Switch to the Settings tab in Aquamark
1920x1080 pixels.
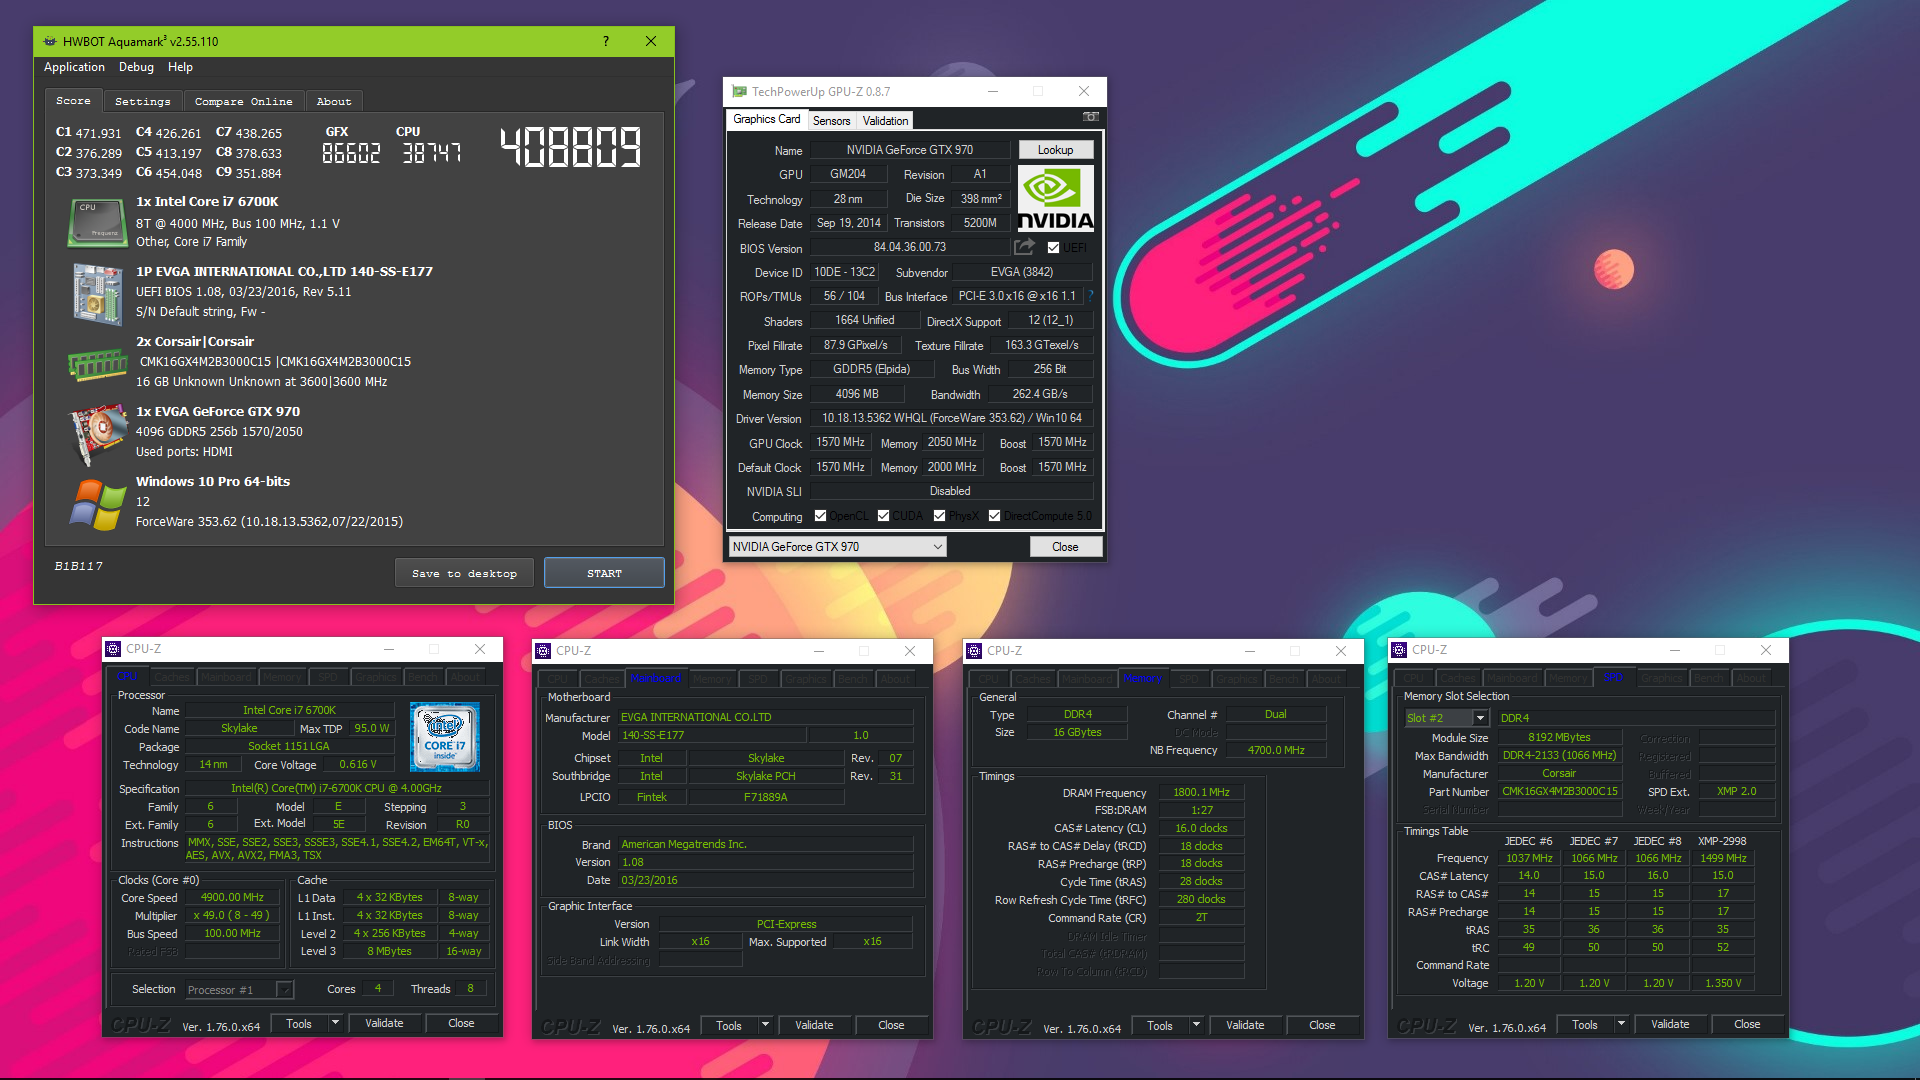point(142,102)
